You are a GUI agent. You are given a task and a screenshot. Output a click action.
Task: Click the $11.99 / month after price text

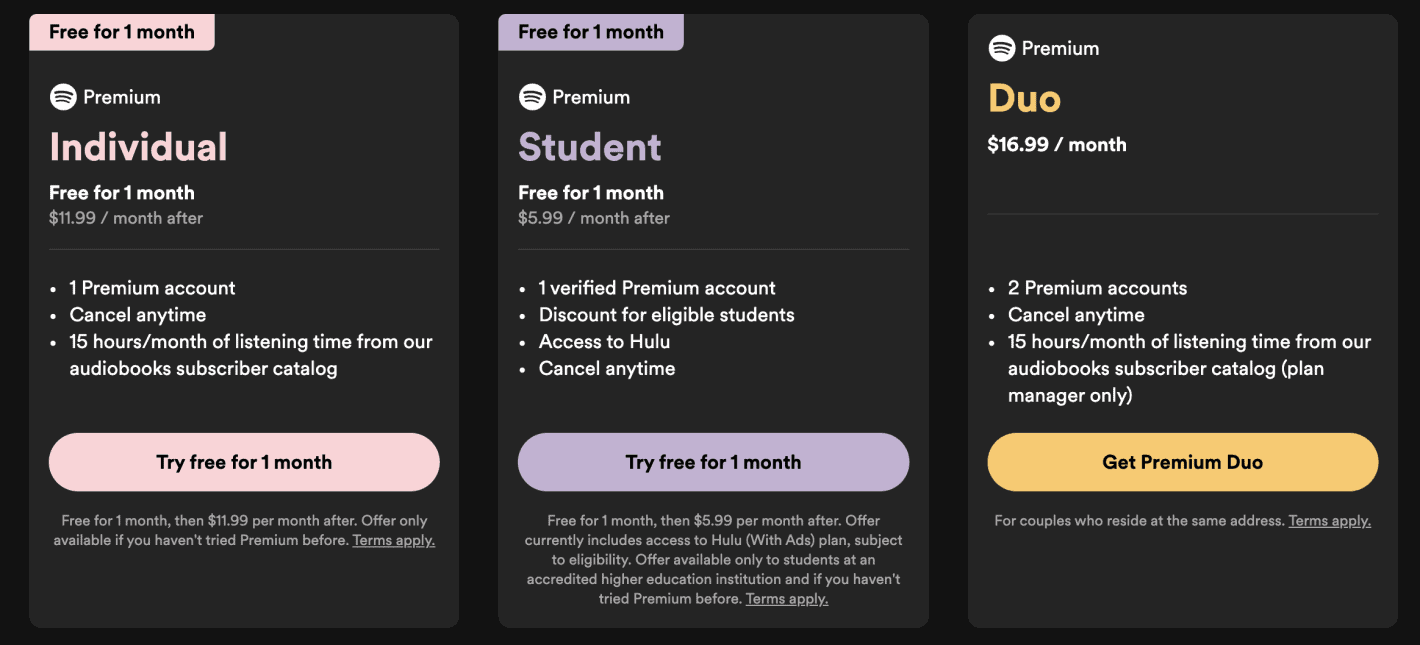(x=126, y=218)
